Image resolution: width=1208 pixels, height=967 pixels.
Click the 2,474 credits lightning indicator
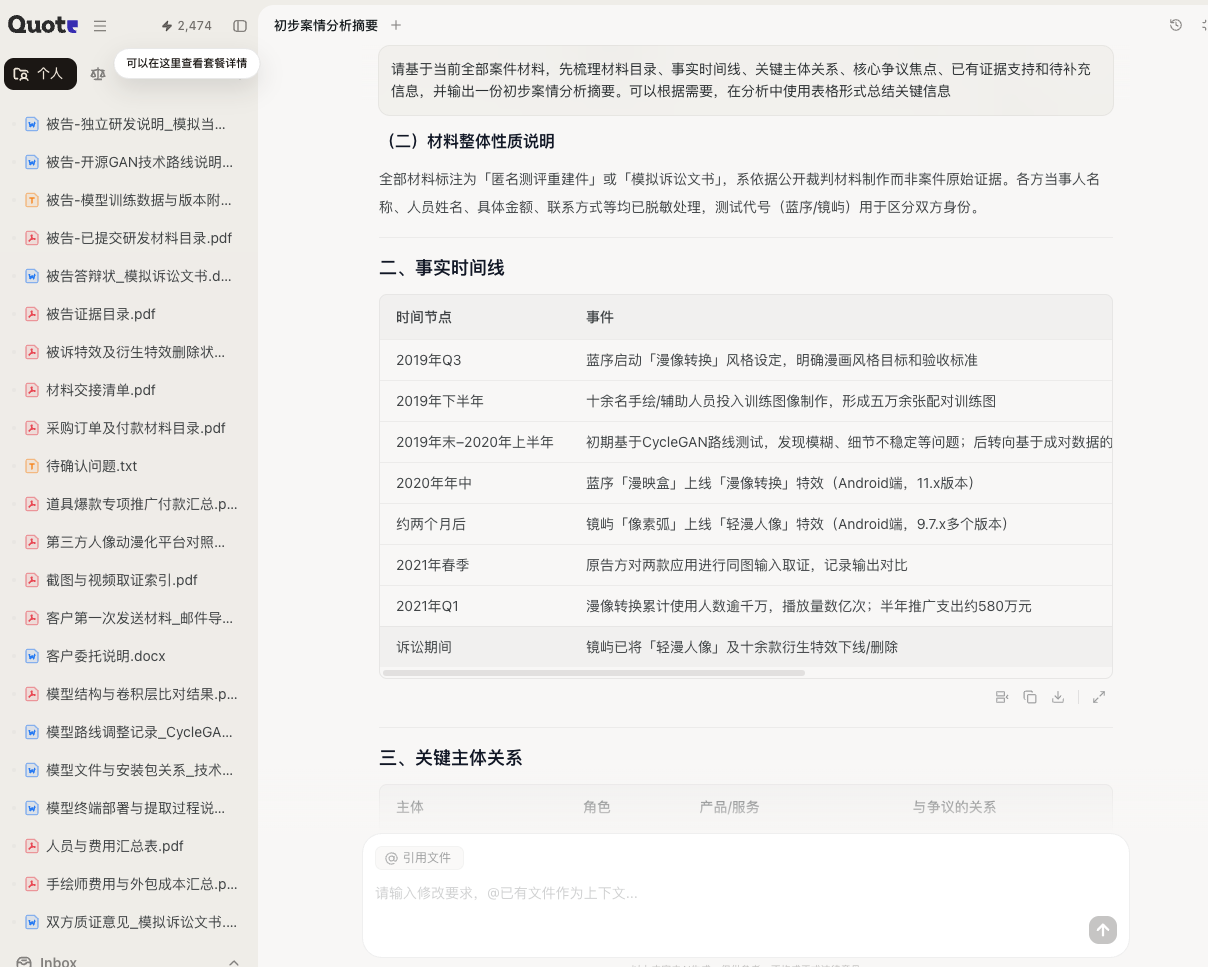pyautogui.click(x=186, y=26)
